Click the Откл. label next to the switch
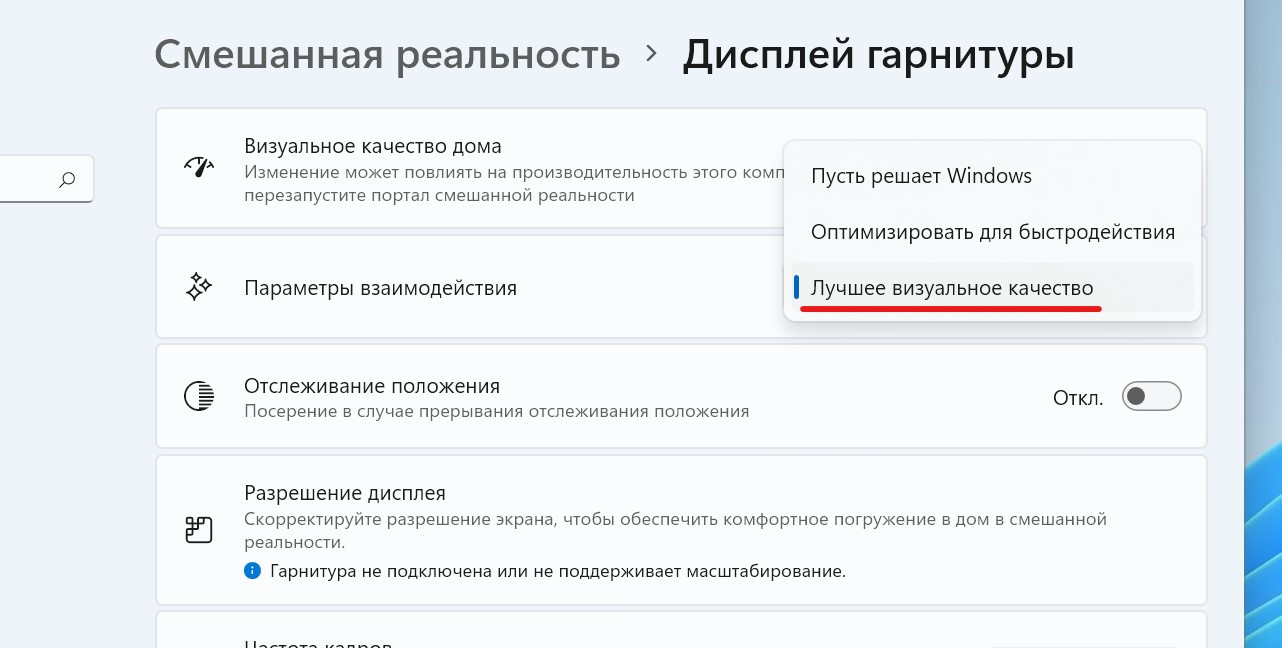This screenshot has height=648, width=1282. [x=1077, y=398]
